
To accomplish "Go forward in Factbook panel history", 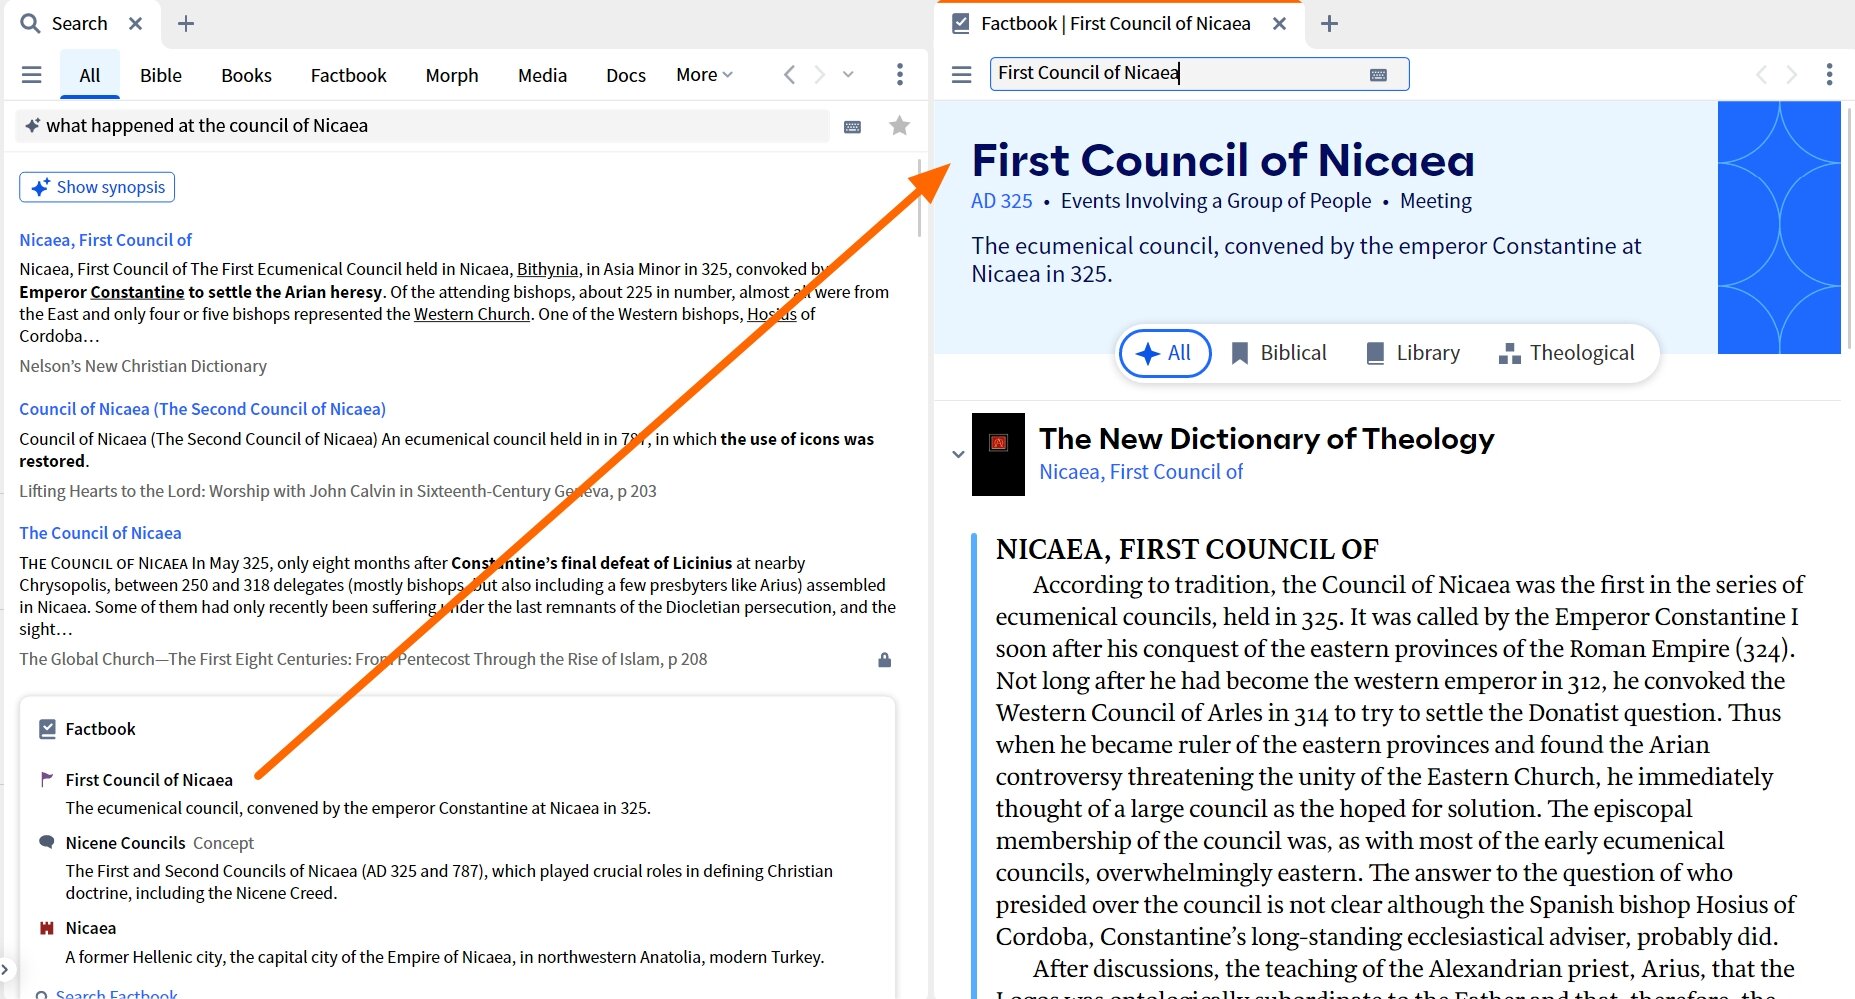I will 1792,75.
